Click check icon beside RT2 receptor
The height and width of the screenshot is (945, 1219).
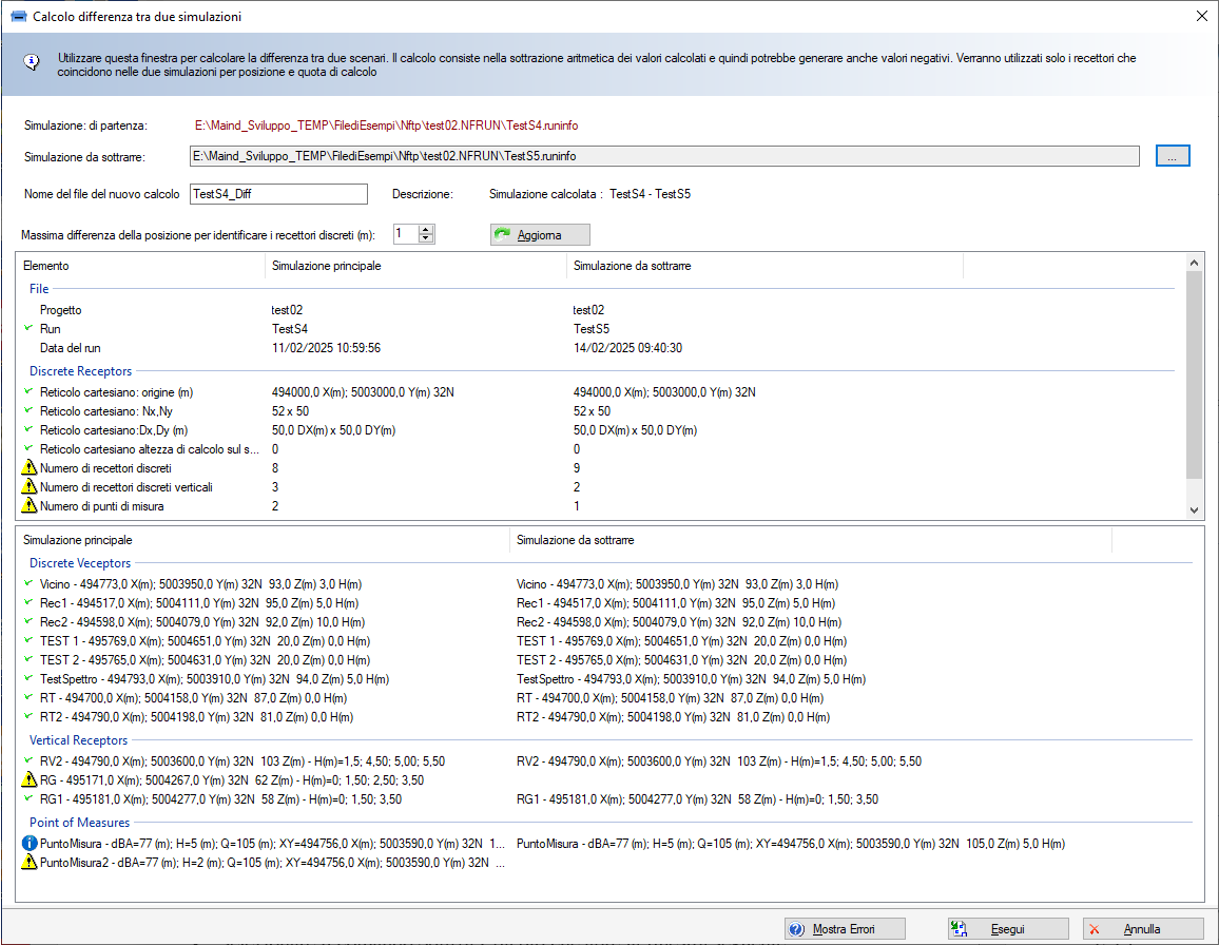pos(29,717)
